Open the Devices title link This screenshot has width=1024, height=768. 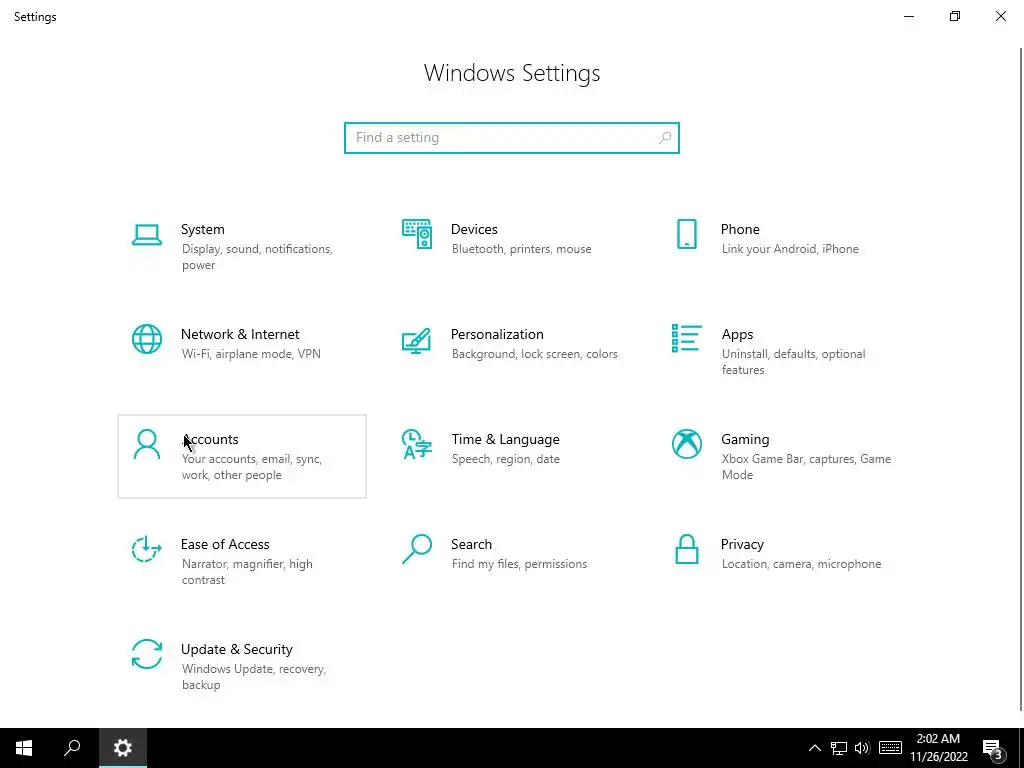474,229
